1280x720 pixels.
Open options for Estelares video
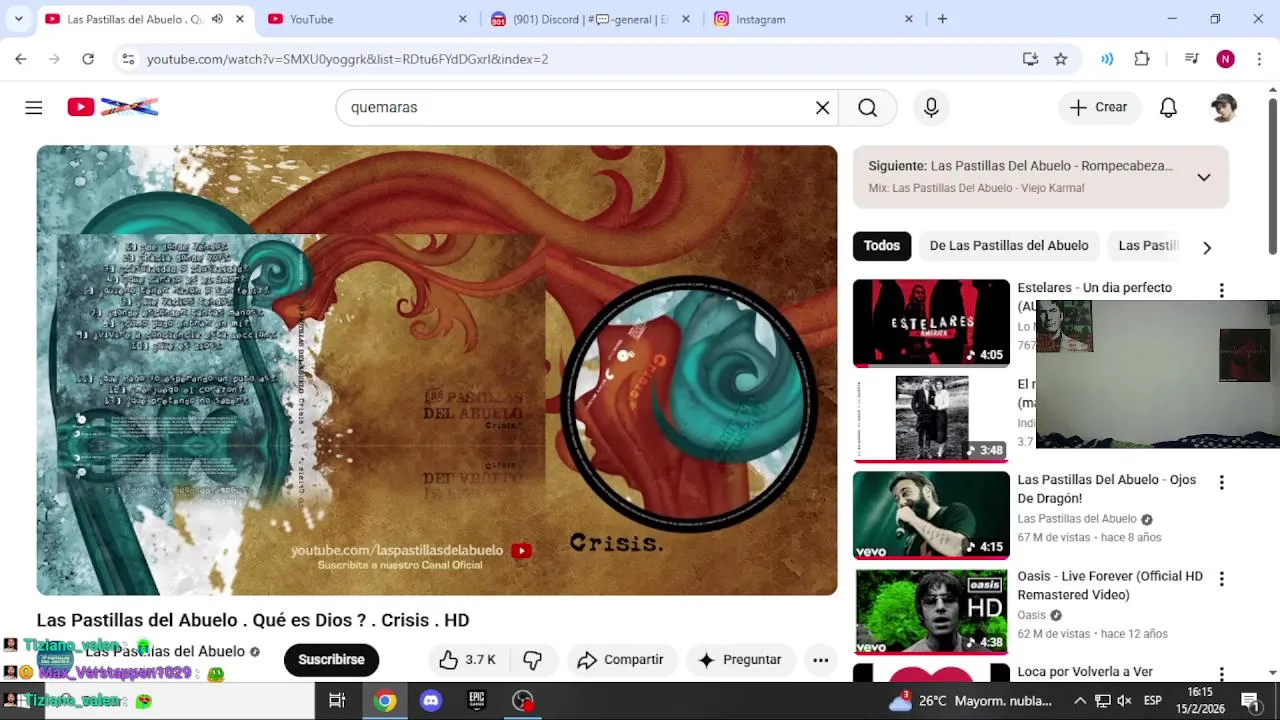point(1221,290)
